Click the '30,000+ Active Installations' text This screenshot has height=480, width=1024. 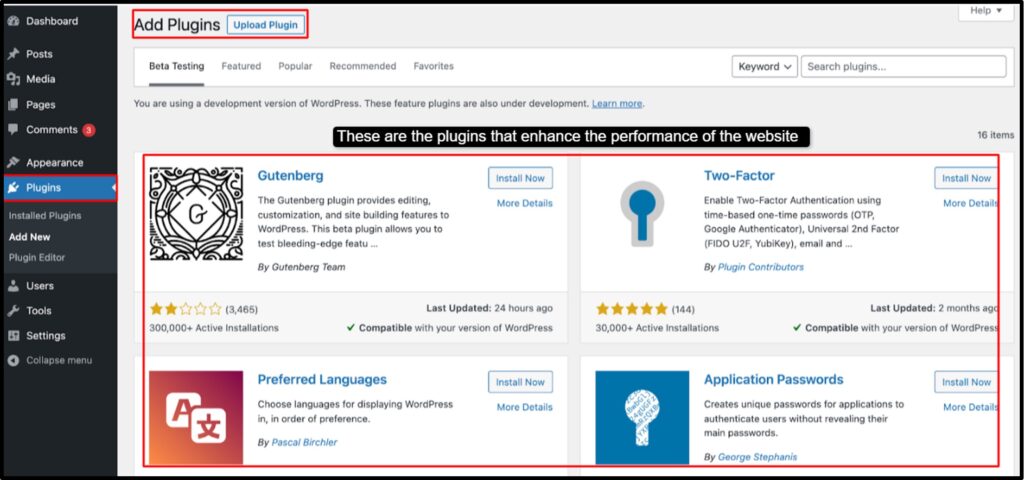click(657, 328)
